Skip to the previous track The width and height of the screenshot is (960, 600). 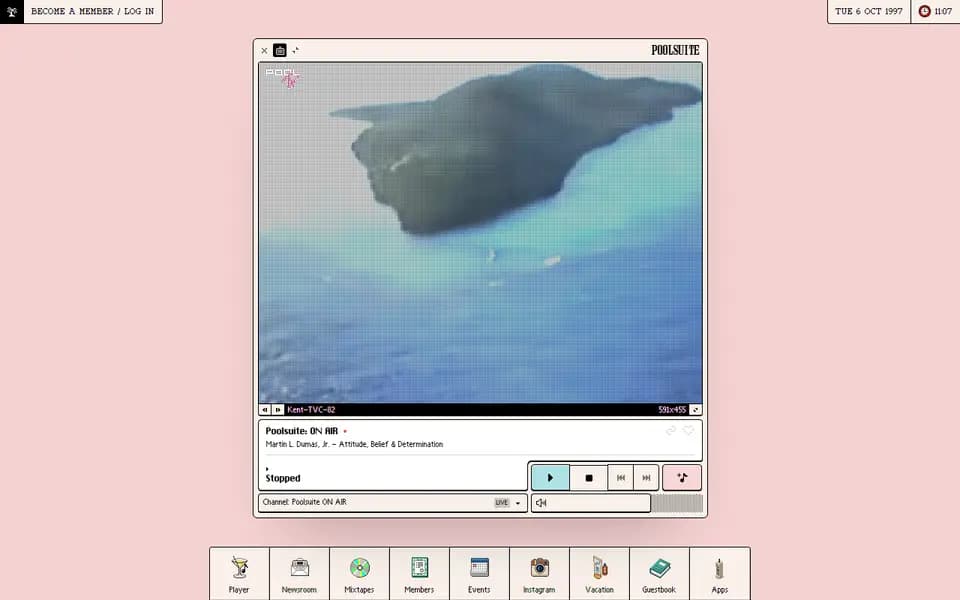(621, 478)
